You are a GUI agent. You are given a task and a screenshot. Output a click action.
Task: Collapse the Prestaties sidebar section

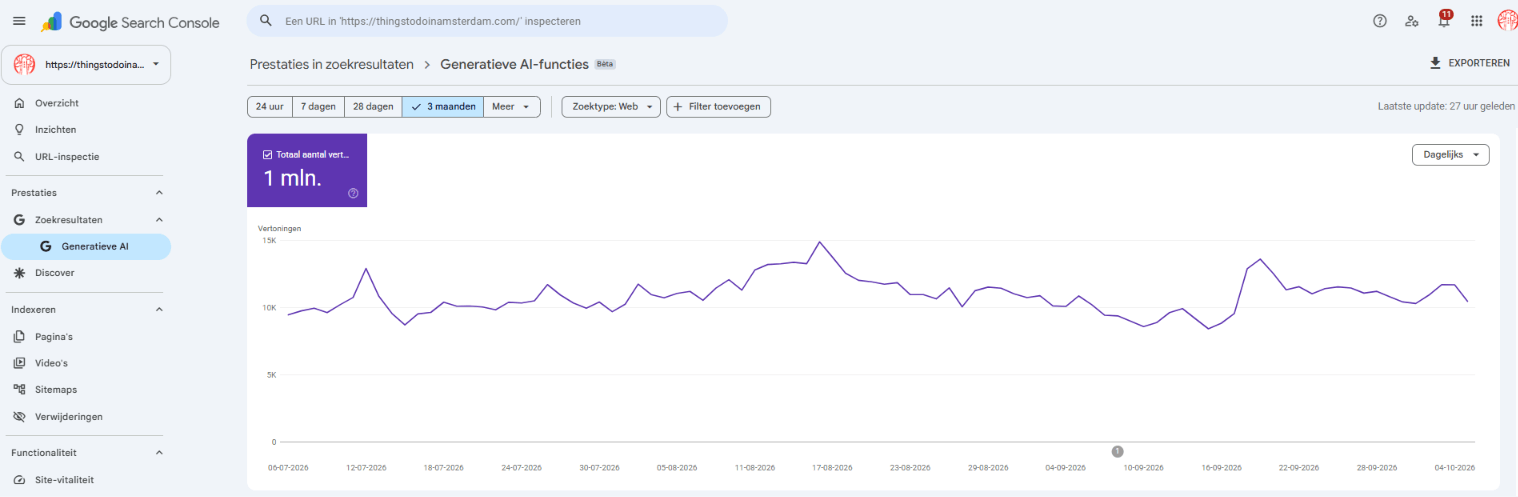(x=159, y=192)
